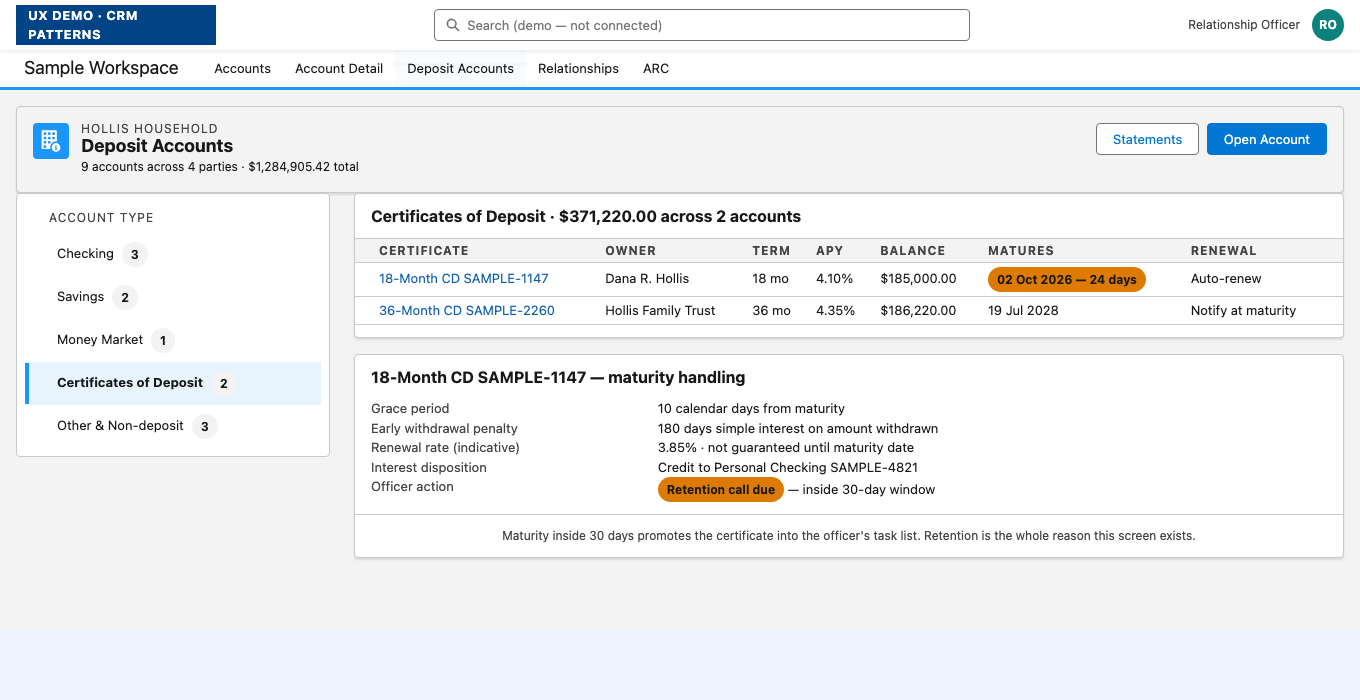Click the 18 mo term cell
Image resolution: width=1360 pixels, height=700 pixels.
[x=770, y=279]
